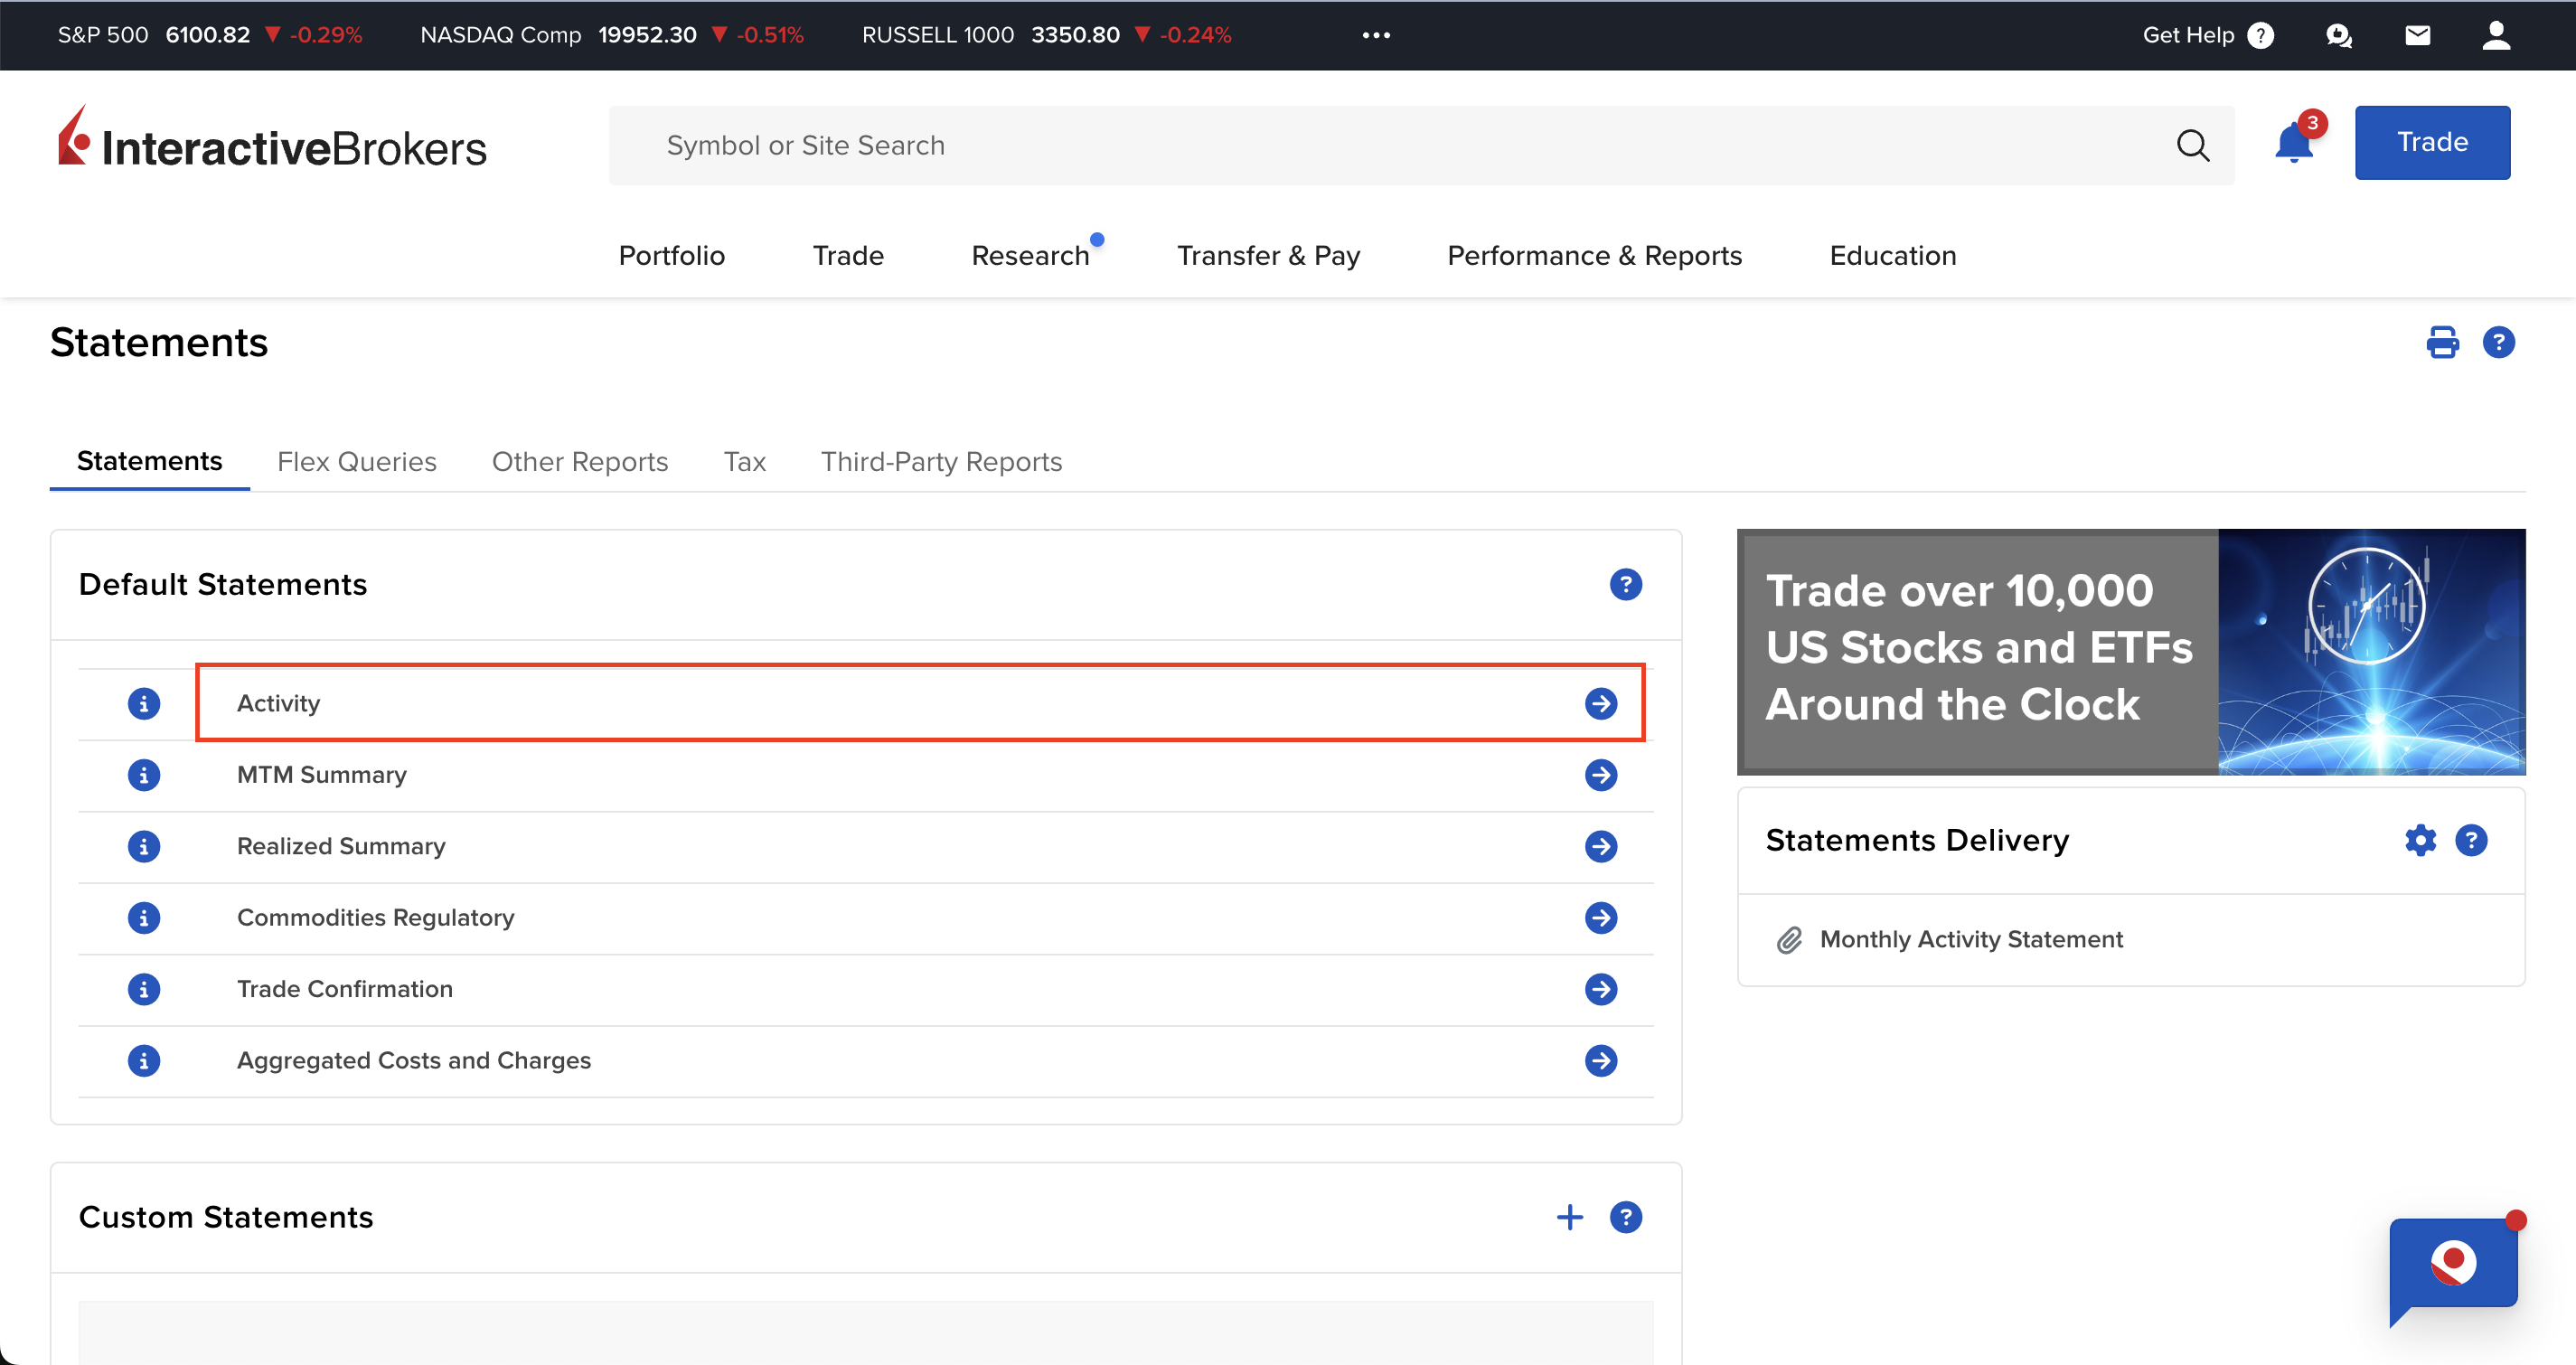Open the Trade navigation menu
Viewport: 2576px width, 1365px height.
pyautogui.click(x=848, y=256)
